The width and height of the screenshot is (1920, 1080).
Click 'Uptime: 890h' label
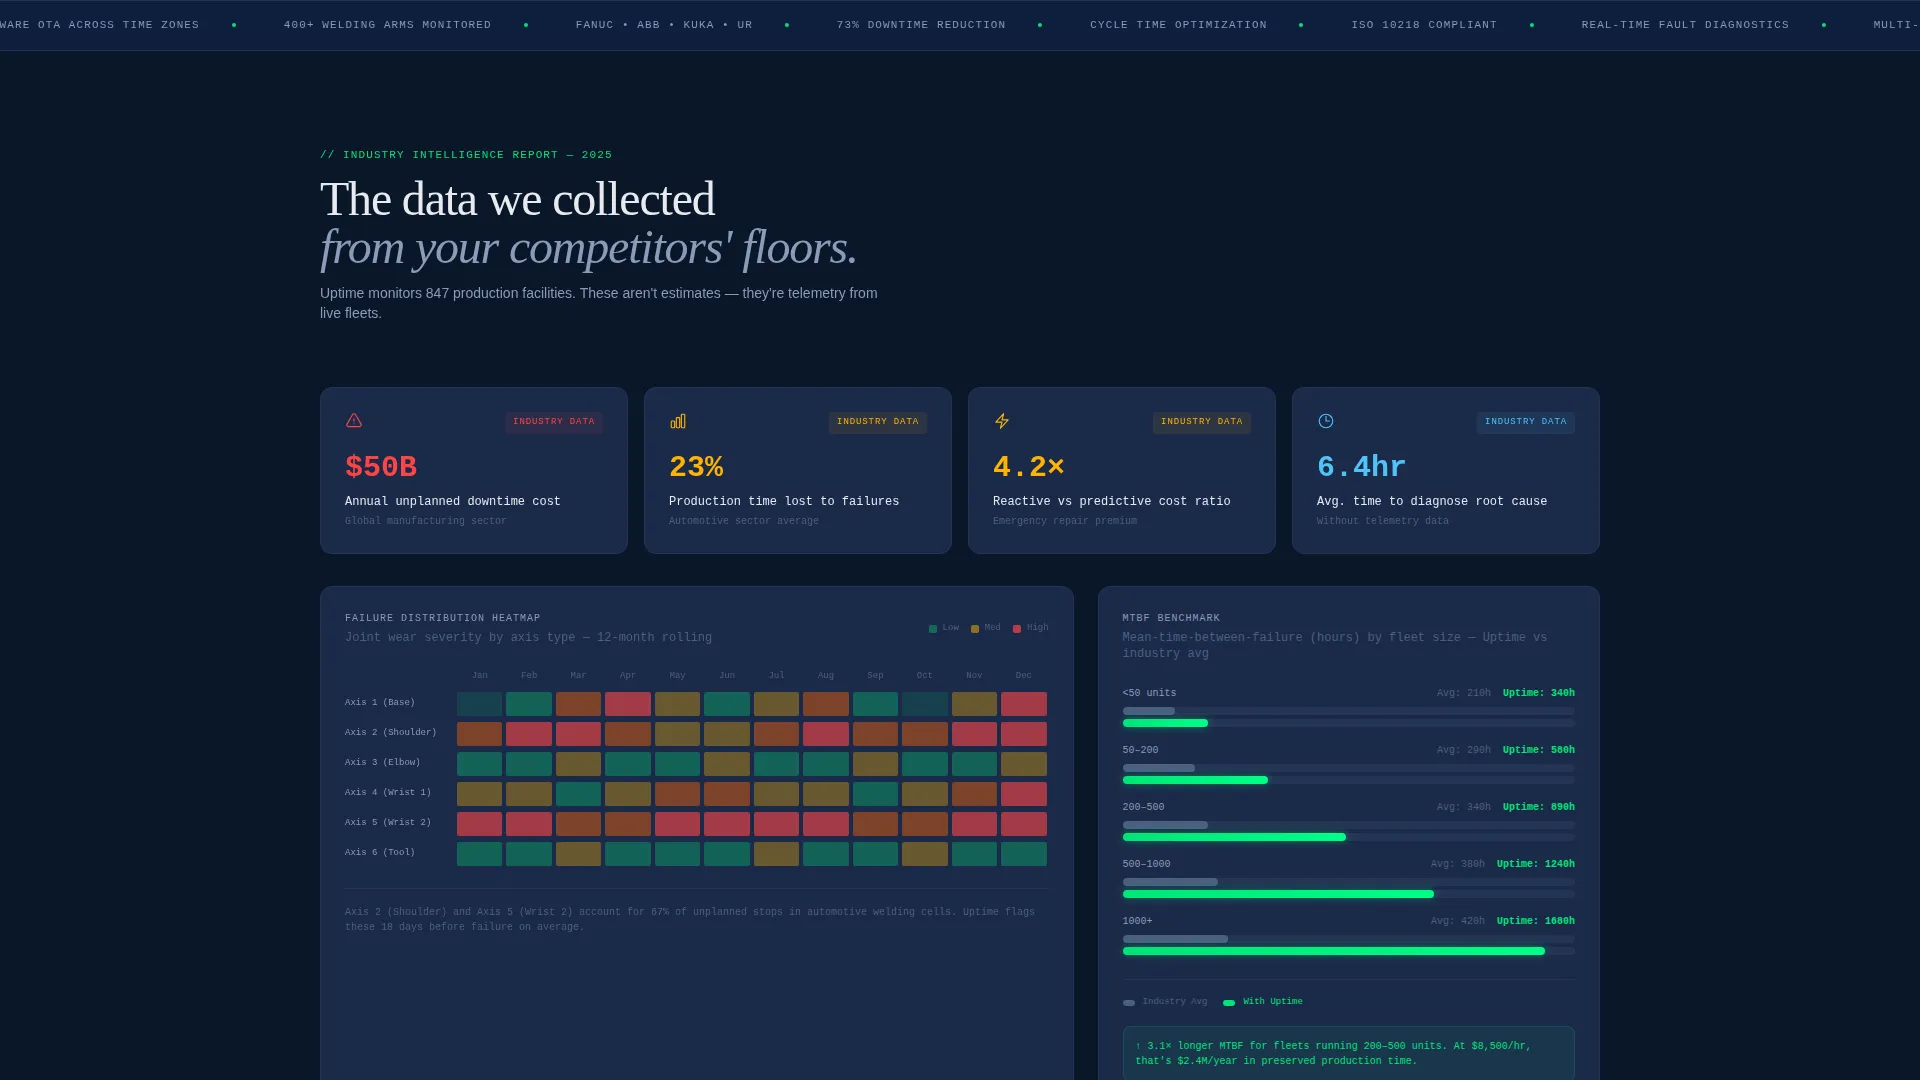(1539, 807)
